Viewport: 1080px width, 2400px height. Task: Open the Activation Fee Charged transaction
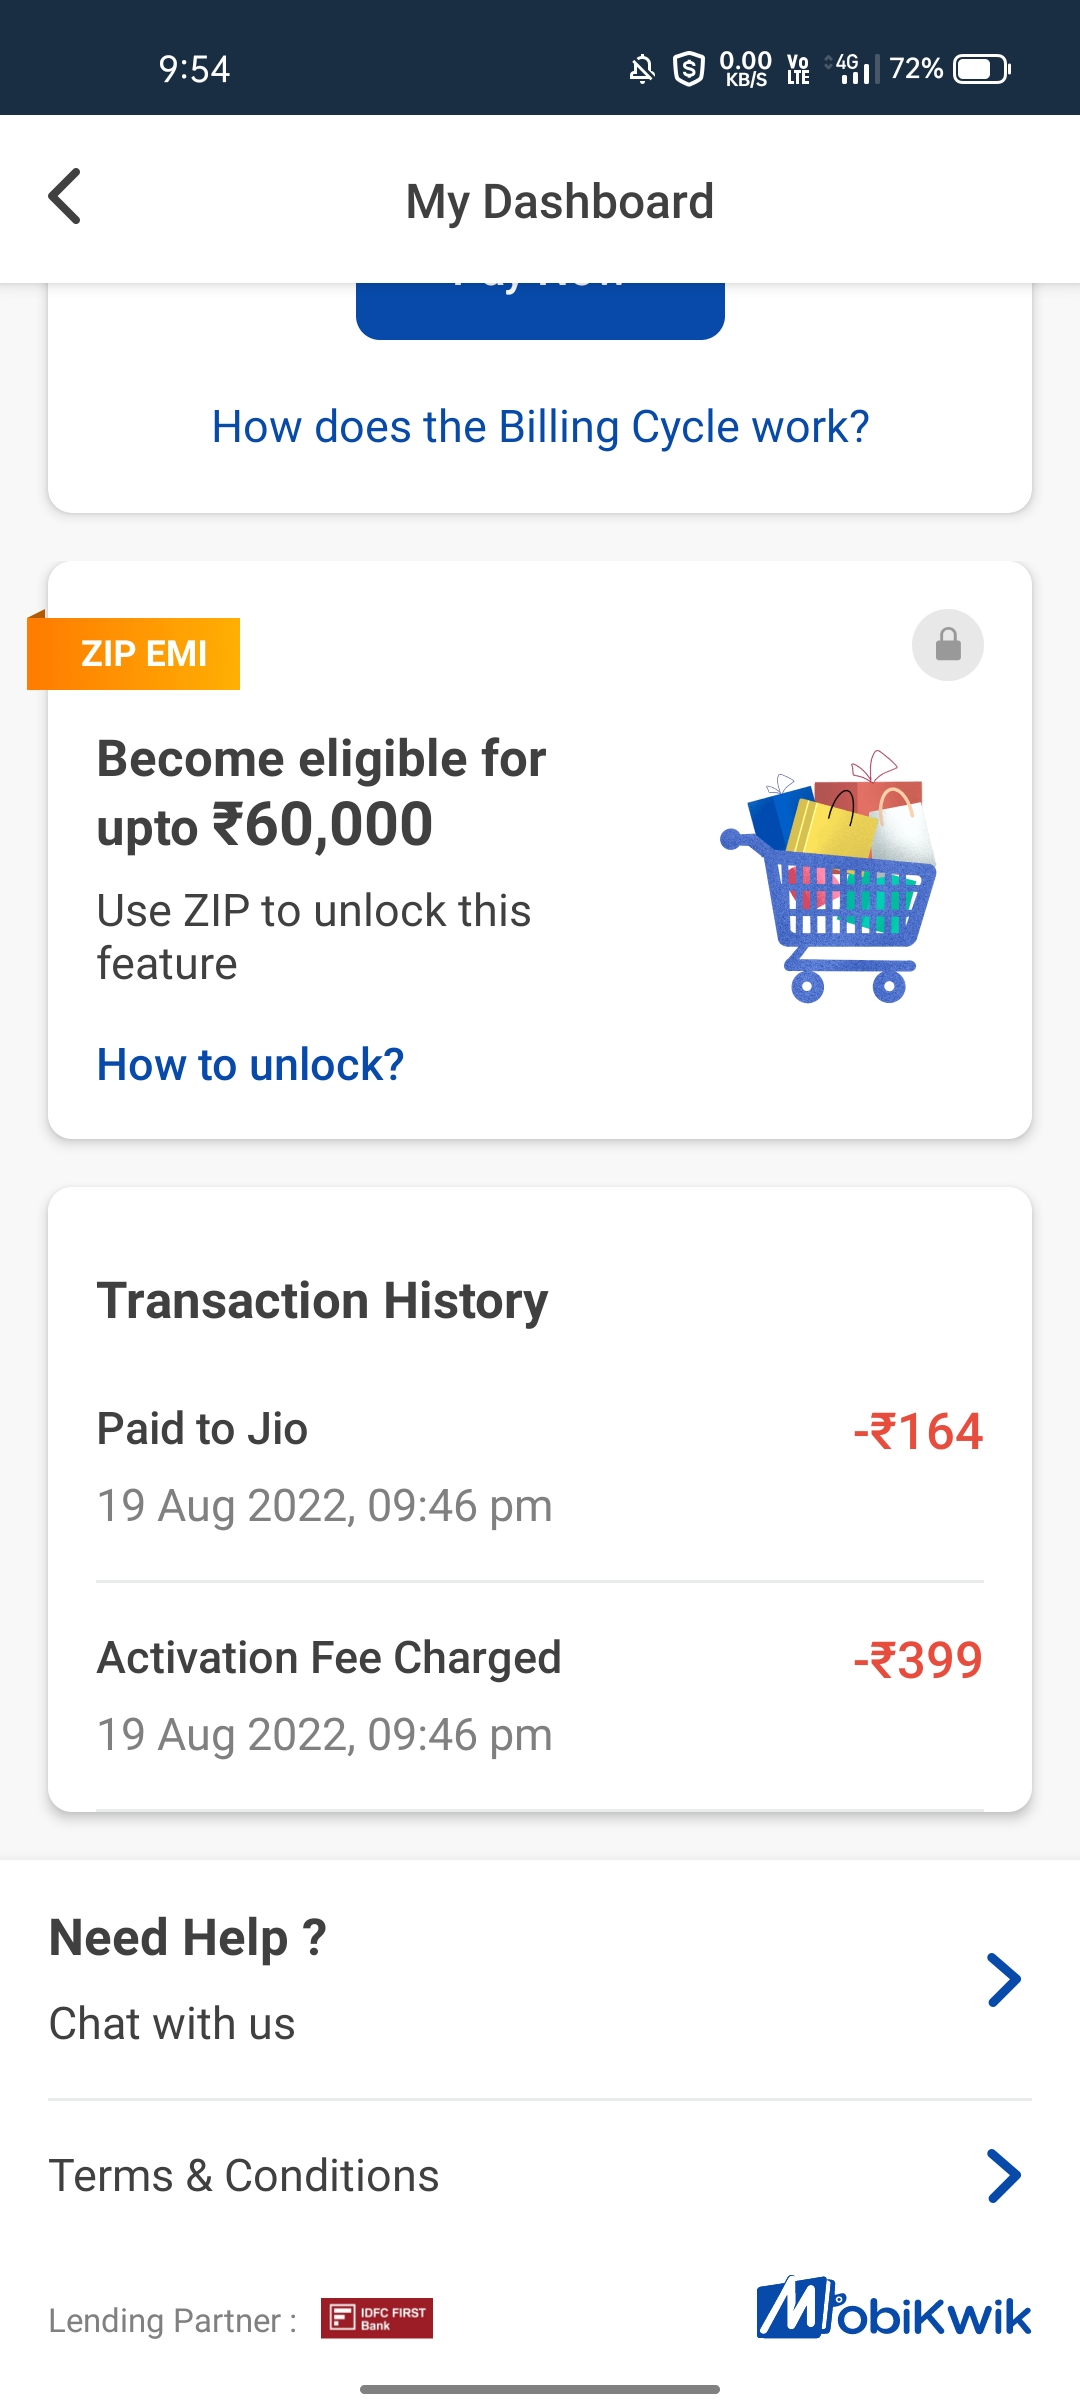point(540,1695)
